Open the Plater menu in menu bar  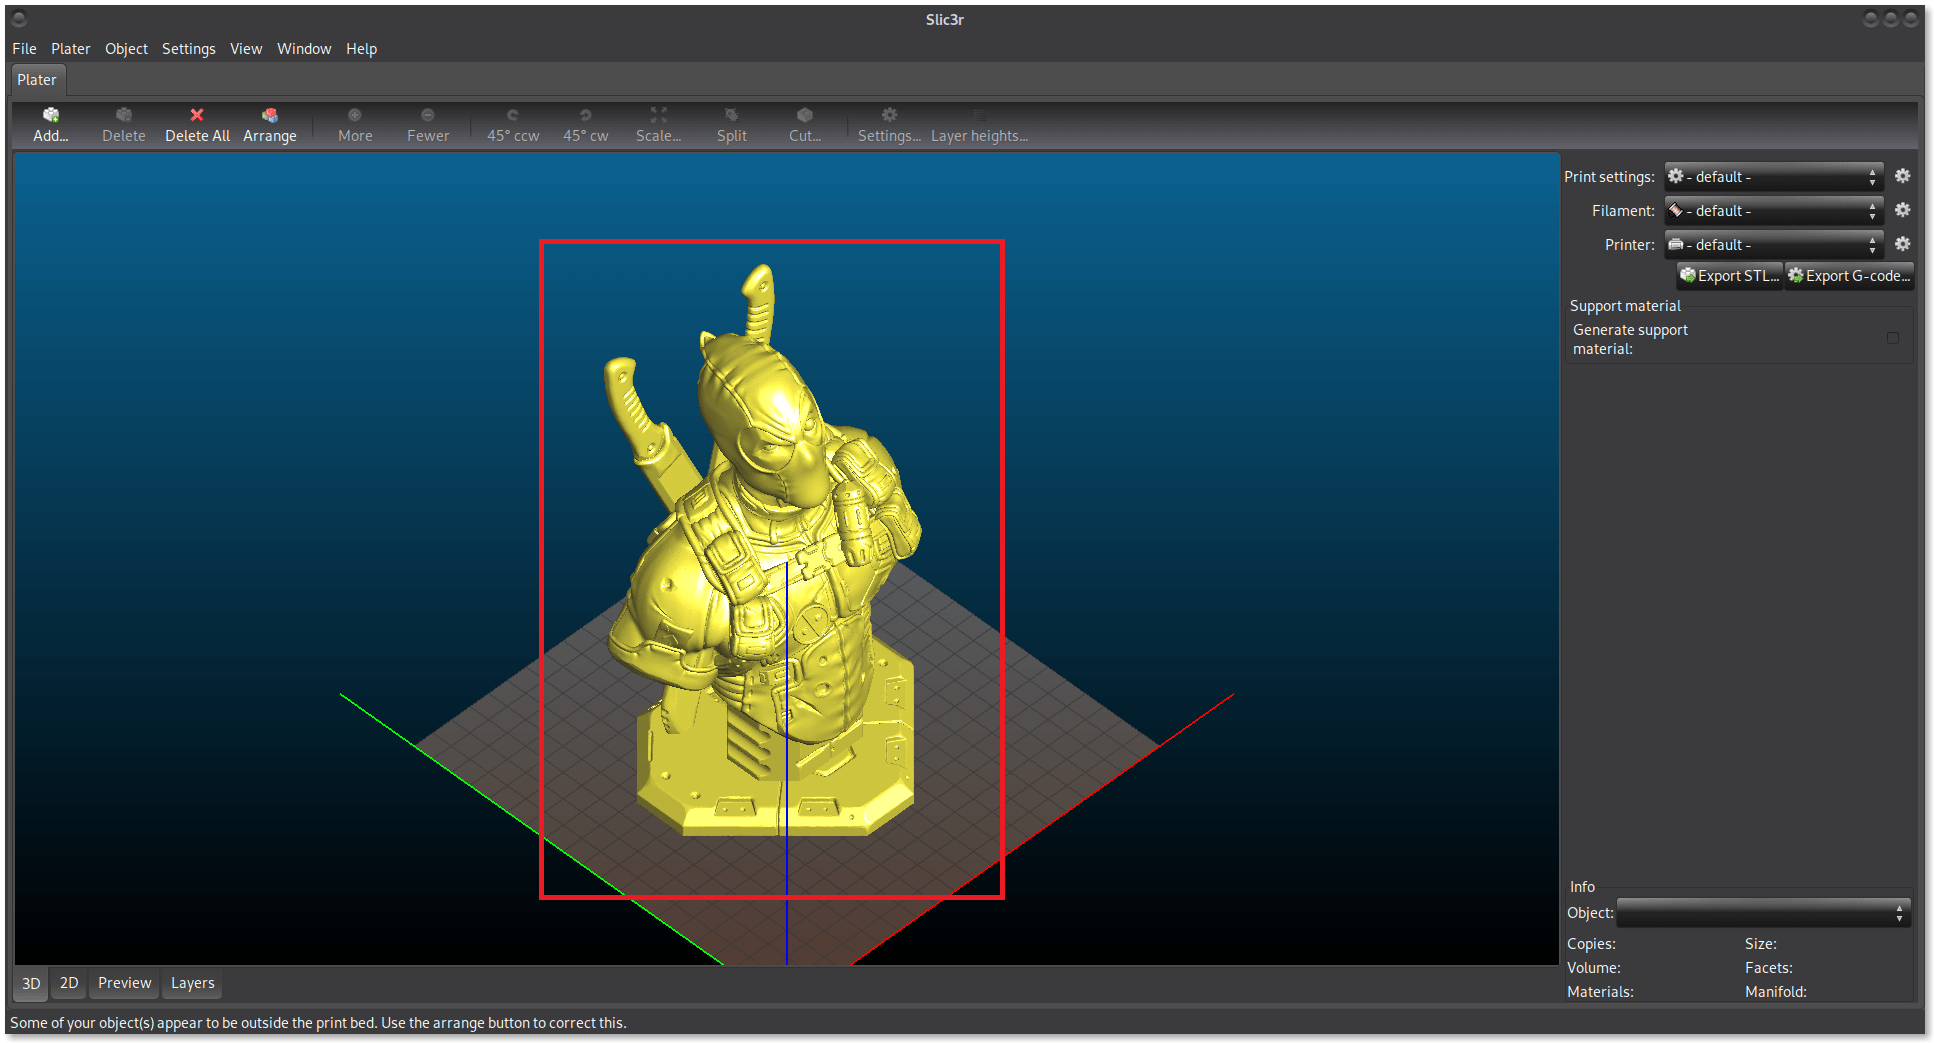click(70, 49)
